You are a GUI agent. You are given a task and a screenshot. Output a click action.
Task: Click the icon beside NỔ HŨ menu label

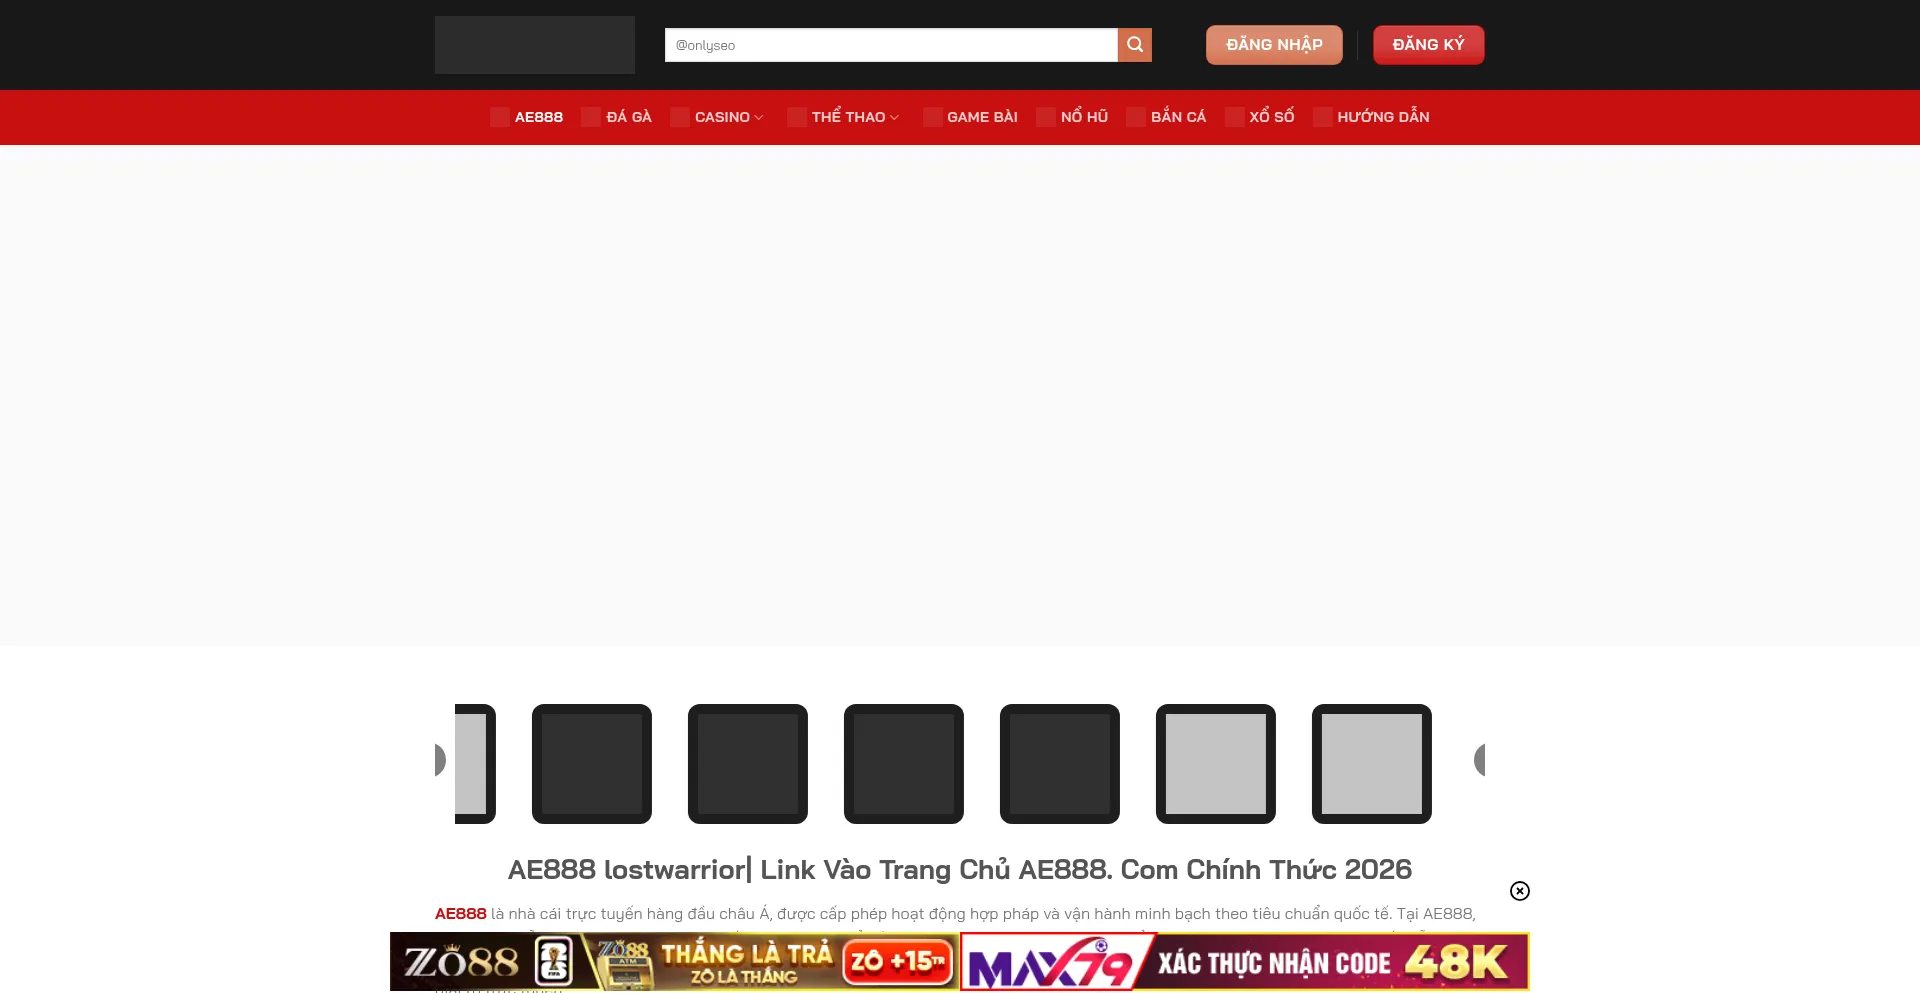pyautogui.click(x=1046, y=117)
